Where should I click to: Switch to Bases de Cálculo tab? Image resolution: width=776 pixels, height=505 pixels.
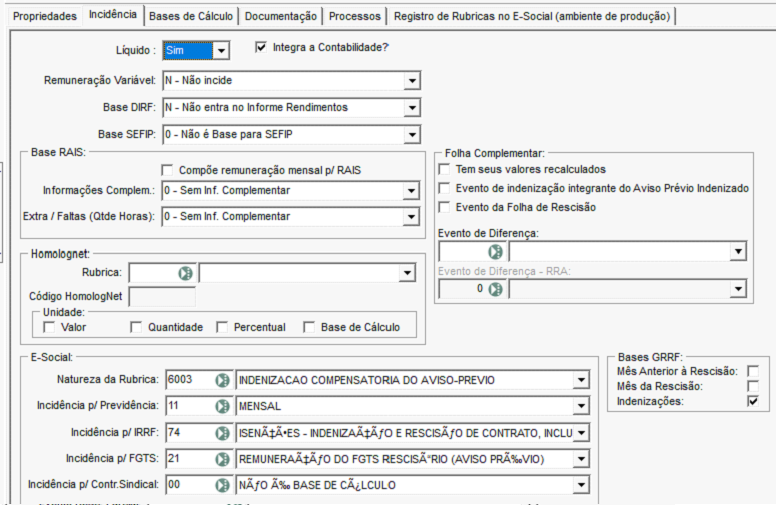pos(191,16)
